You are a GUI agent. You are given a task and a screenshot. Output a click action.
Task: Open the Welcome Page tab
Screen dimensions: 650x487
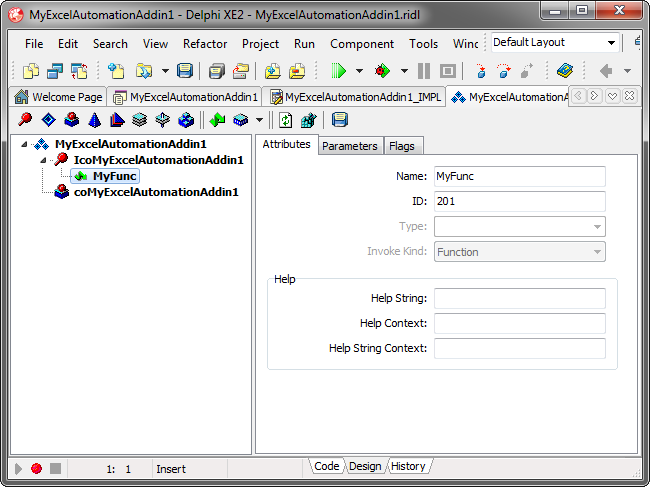click(x=58, y=97)
